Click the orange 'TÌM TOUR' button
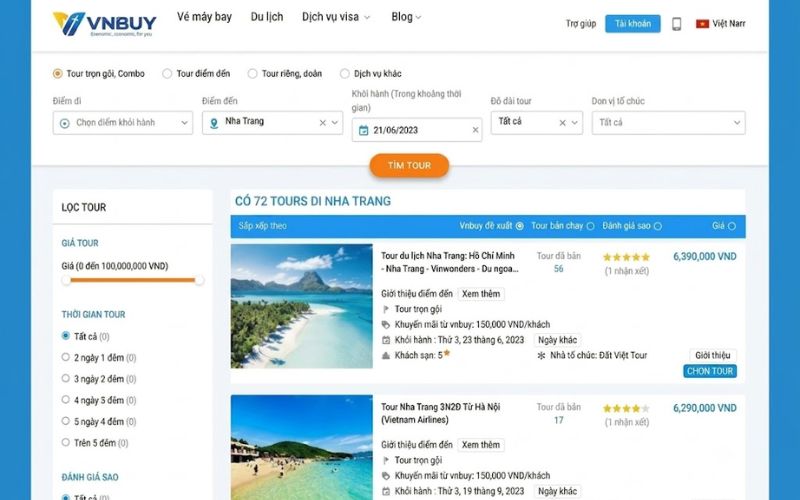The image size is (800, 500). pos(409,165)
